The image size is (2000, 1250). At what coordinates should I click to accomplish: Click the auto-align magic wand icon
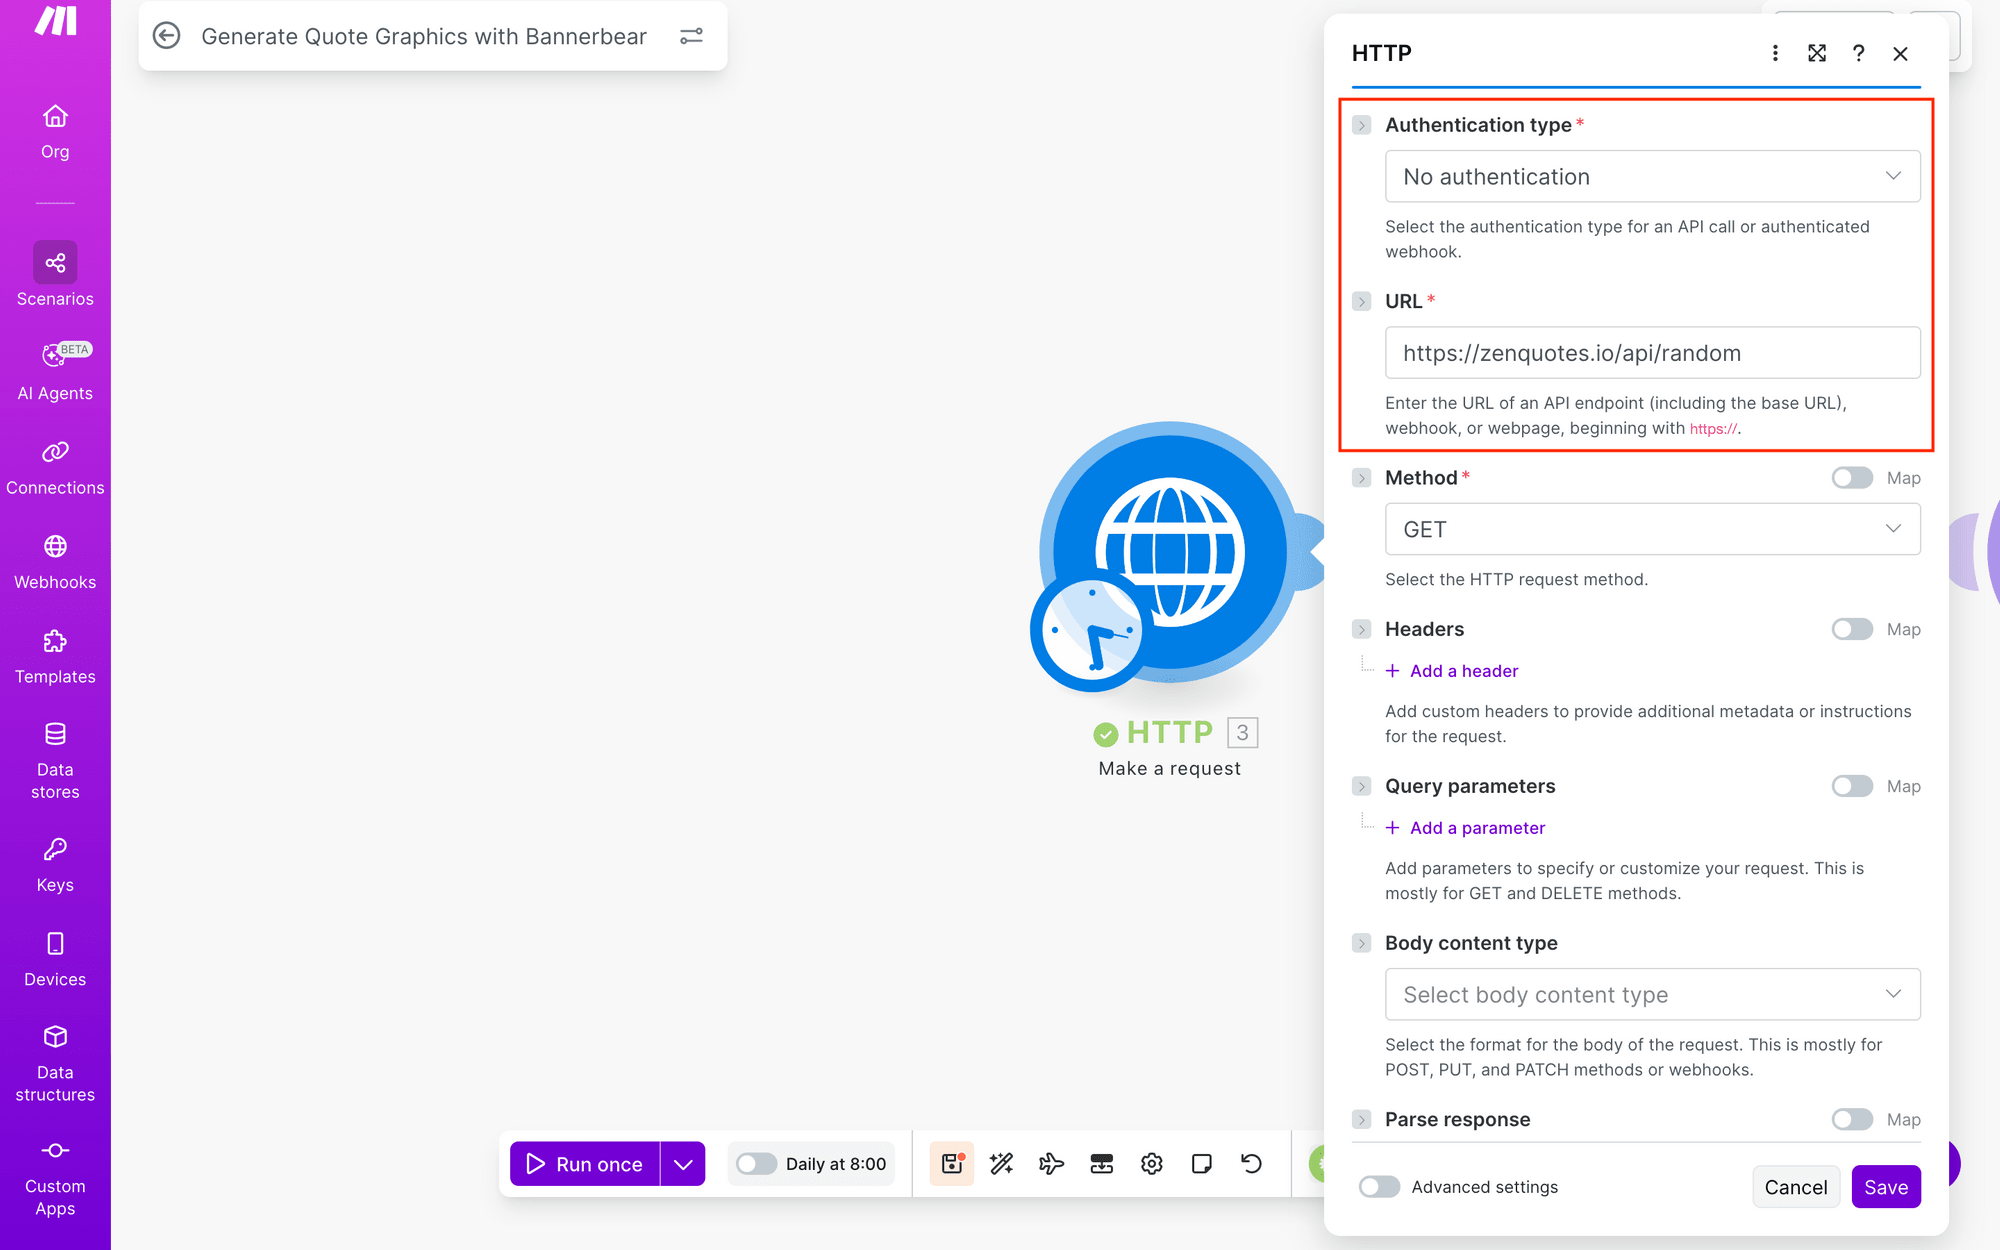1001,1163
